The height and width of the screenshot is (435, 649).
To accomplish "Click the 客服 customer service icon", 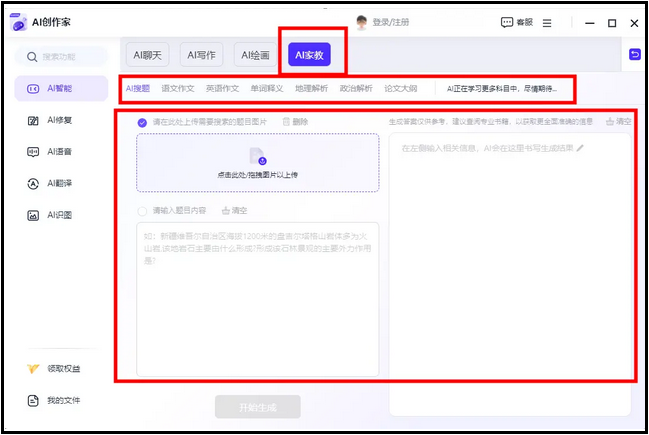I will pos(507,22).
